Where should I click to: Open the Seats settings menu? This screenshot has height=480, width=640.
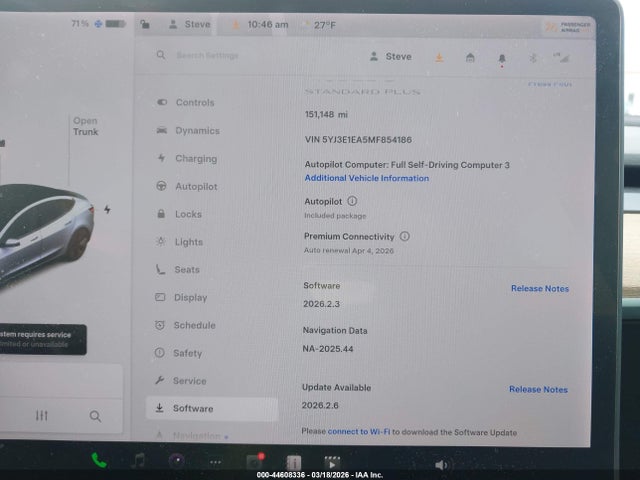[x=178, y=269]
